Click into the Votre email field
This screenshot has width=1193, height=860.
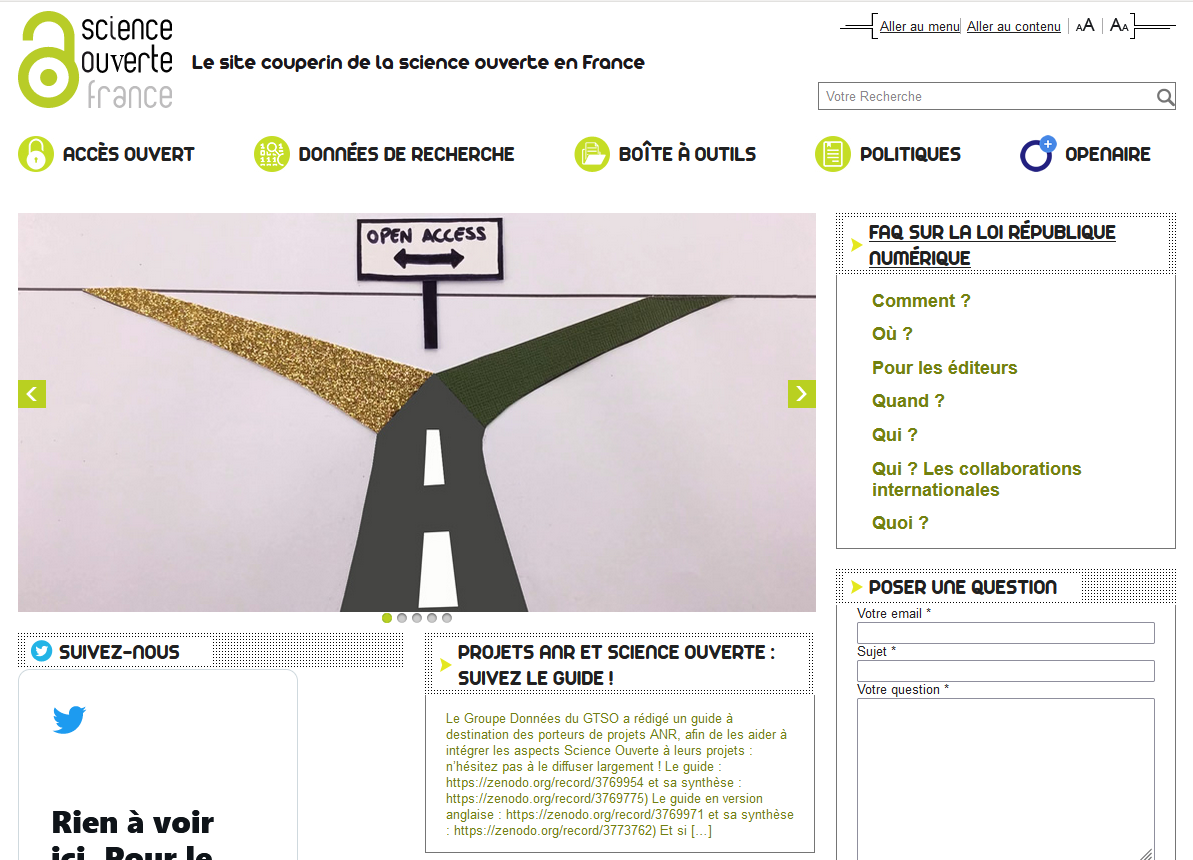tap(1005, 633)
